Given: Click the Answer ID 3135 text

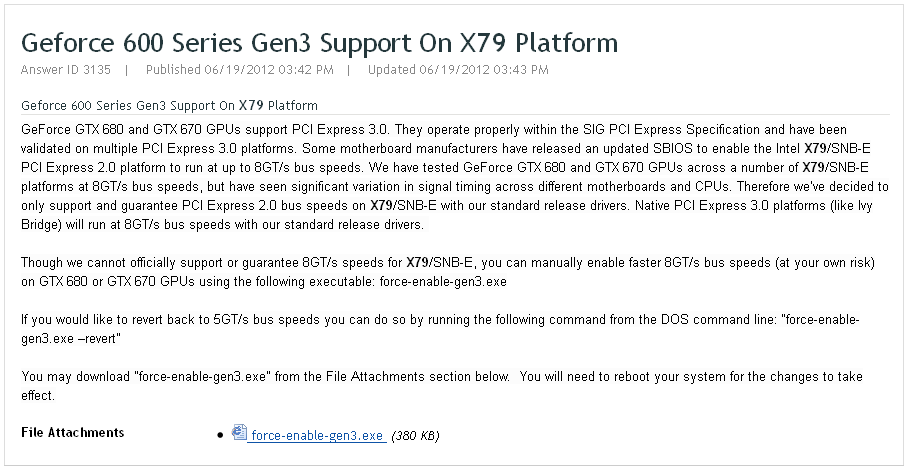Looking at the screenshot, I should point(65,70).
